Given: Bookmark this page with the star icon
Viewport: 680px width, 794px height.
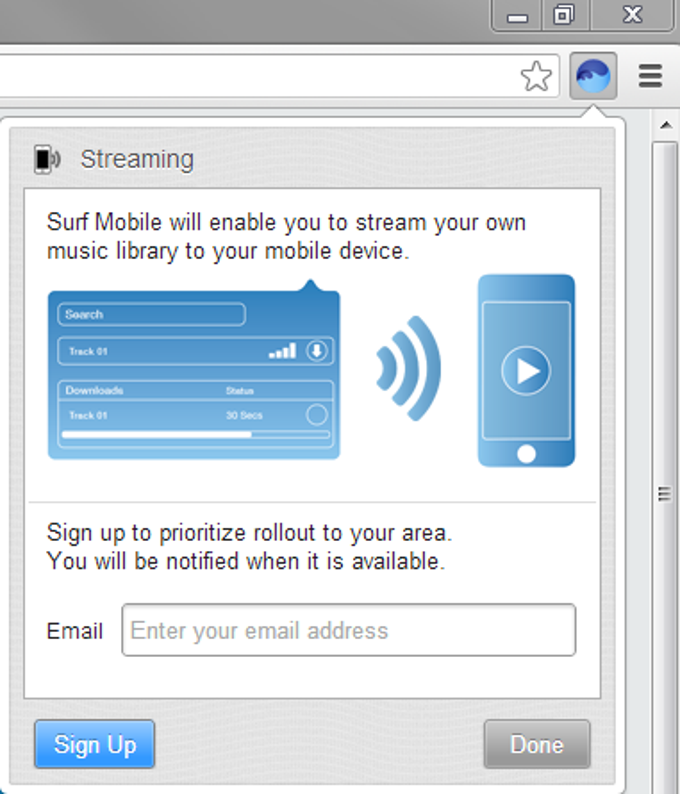Looking at the screenshot, I should pos(536,76).
